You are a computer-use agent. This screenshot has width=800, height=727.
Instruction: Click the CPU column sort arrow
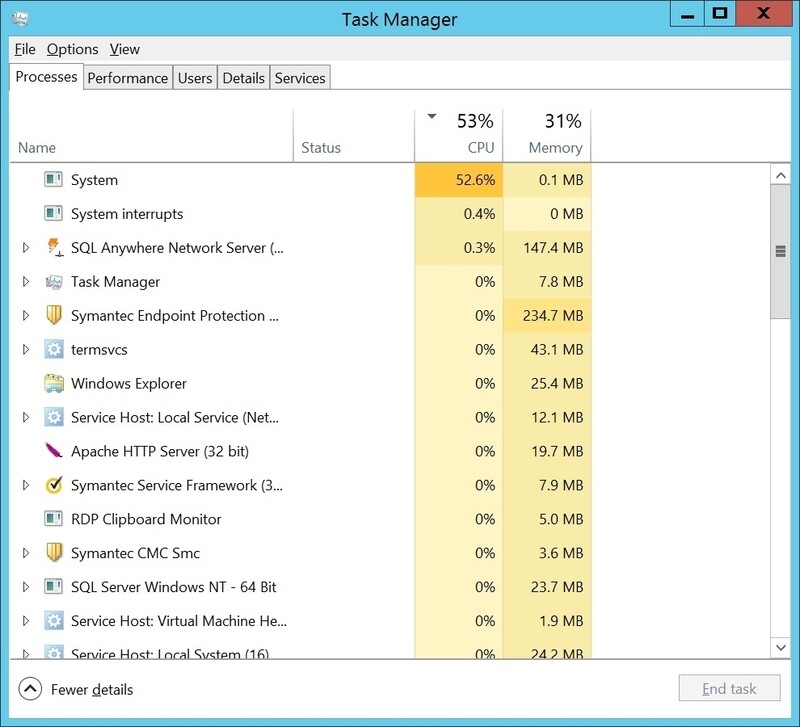click(x=431, y=115)
